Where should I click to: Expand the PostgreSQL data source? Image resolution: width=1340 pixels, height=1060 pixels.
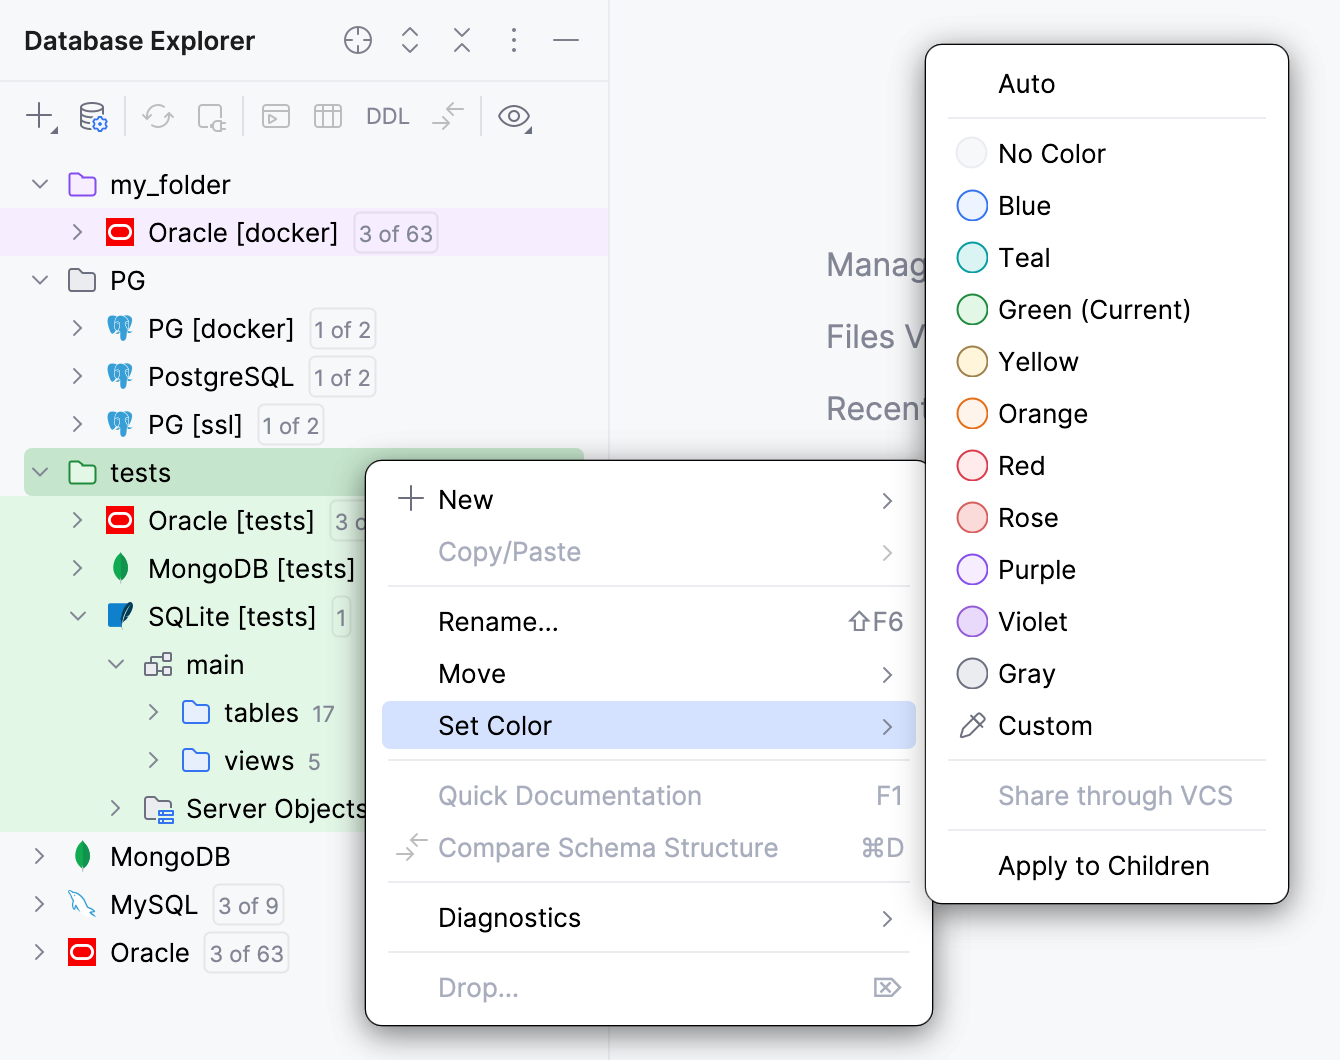tap(78, 376)
